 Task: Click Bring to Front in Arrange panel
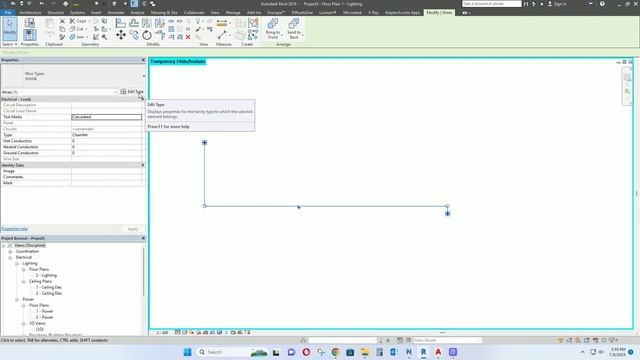coord(273,28)
